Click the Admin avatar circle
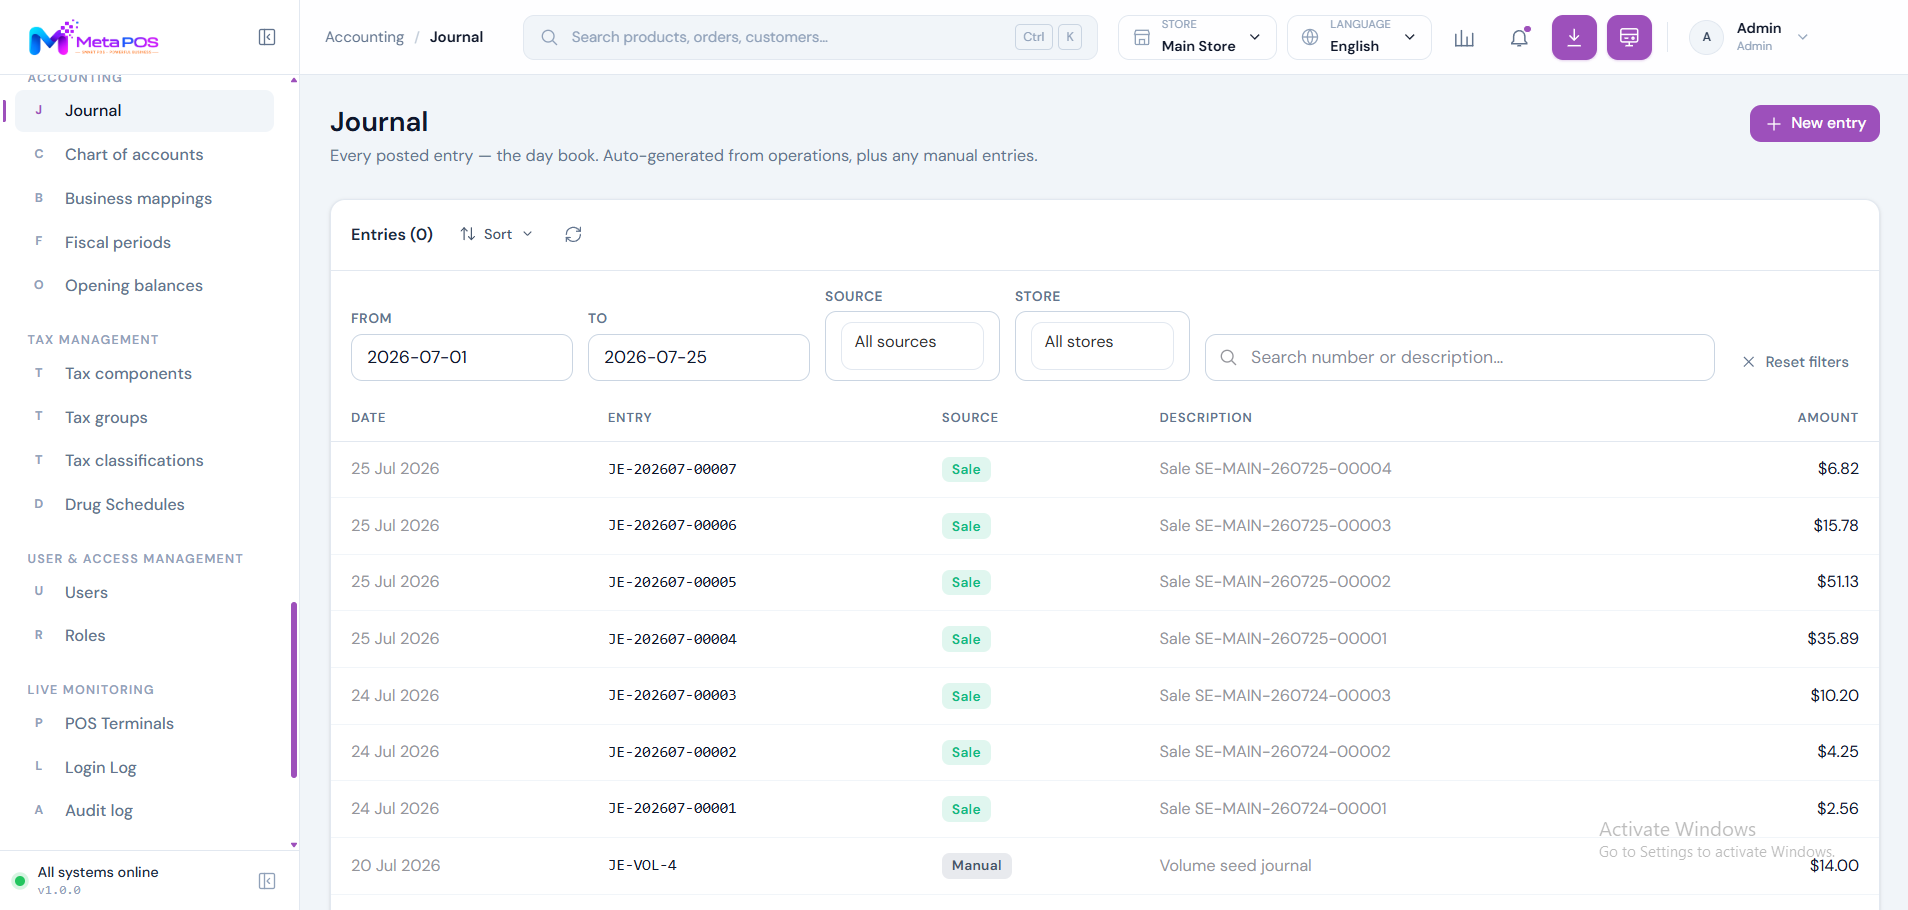The height and width of the screenshot is (910, 1908). click(x=1706, y=37)
